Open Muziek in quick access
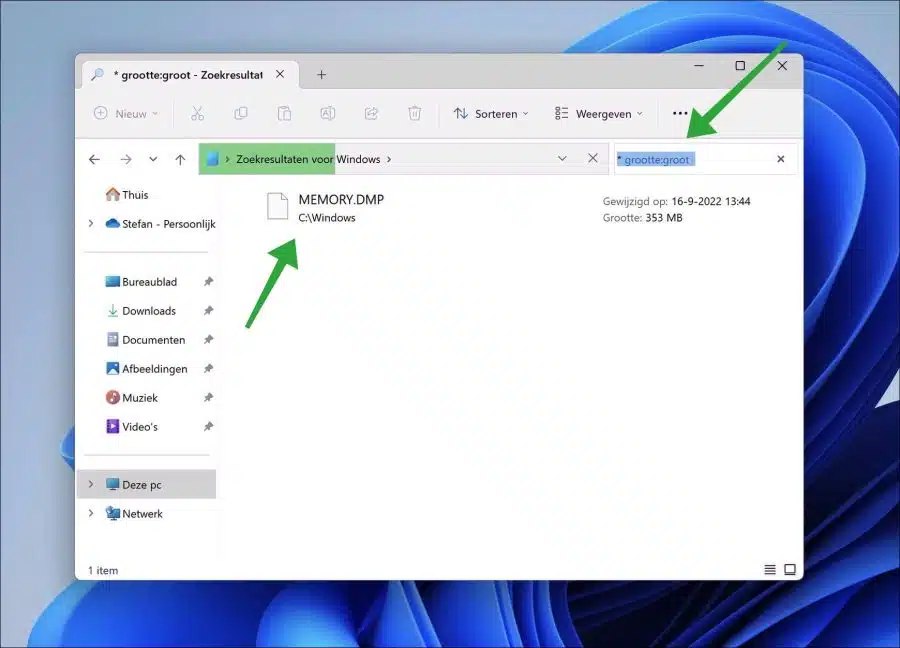Image resolution: width=900 pixels, height=648 pixels. click(131, 398)
